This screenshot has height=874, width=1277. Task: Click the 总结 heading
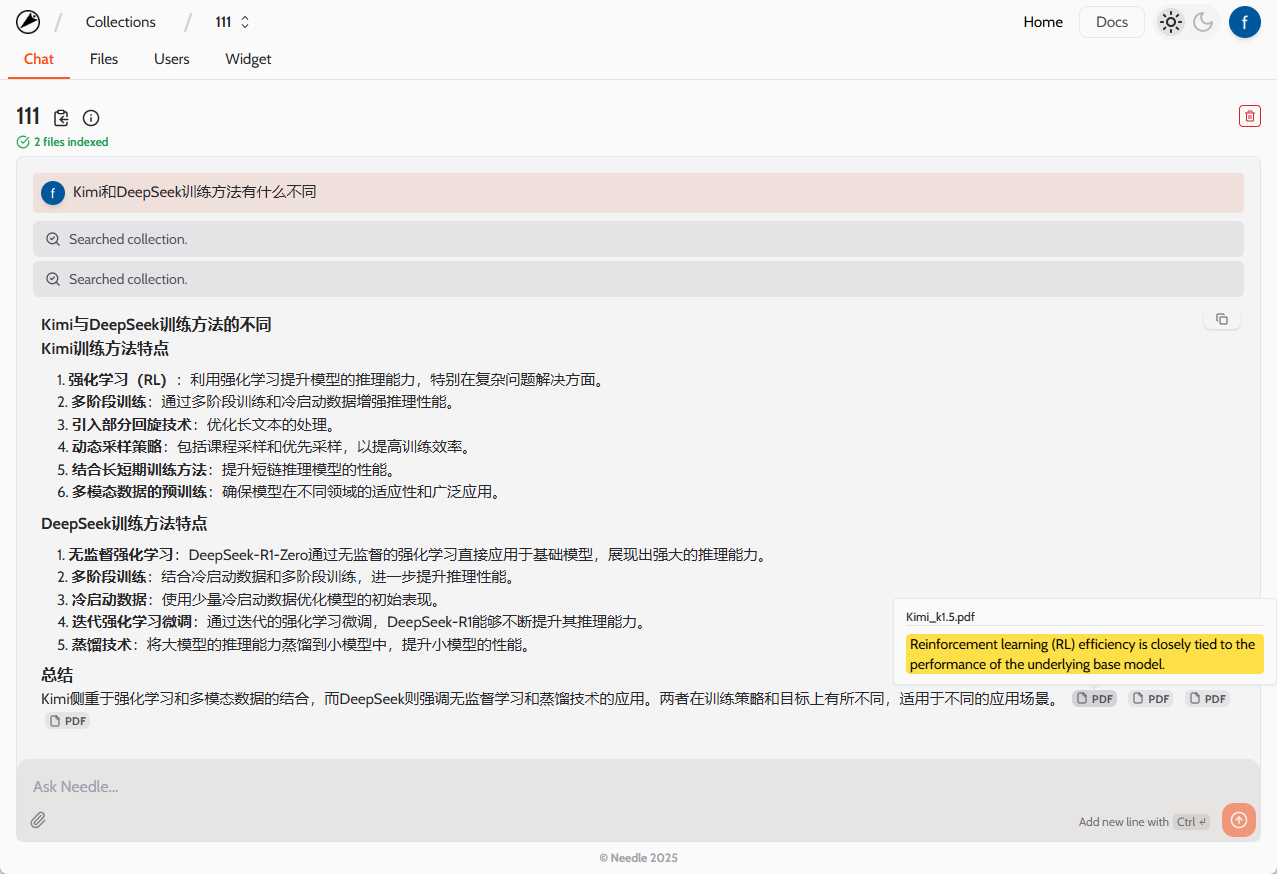pos(57,675)
